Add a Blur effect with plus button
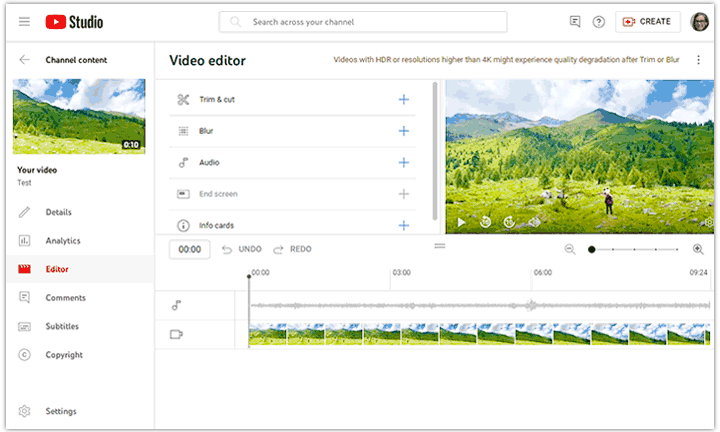This screenshot has width=720, height=432. tap(404, 131)
